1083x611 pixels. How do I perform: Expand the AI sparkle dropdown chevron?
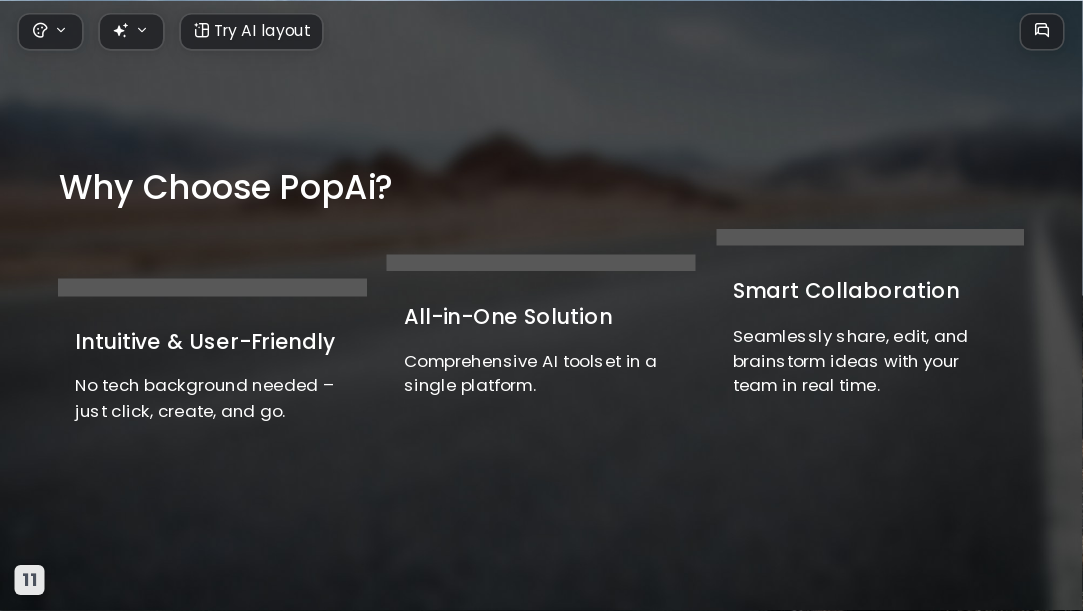point(142,30)
